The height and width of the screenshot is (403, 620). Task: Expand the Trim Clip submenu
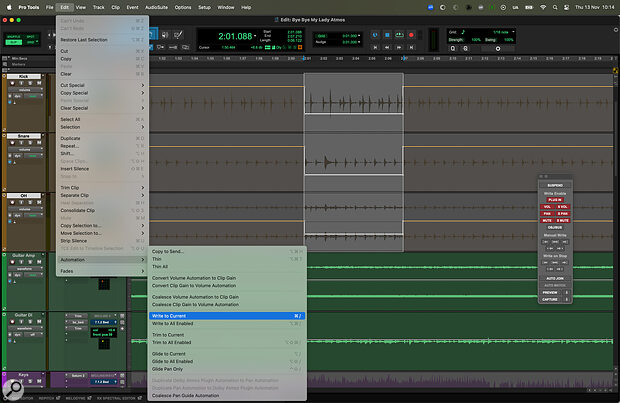[102, 187]
